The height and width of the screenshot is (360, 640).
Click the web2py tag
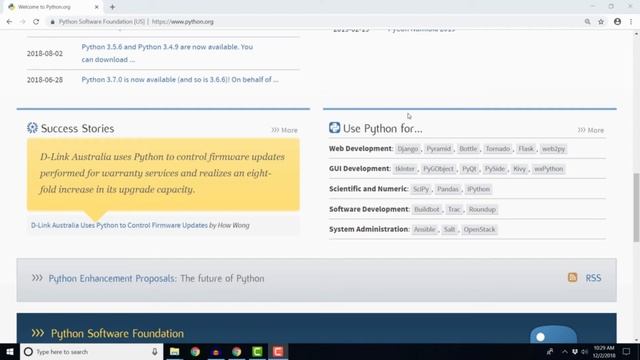point(553,149)
